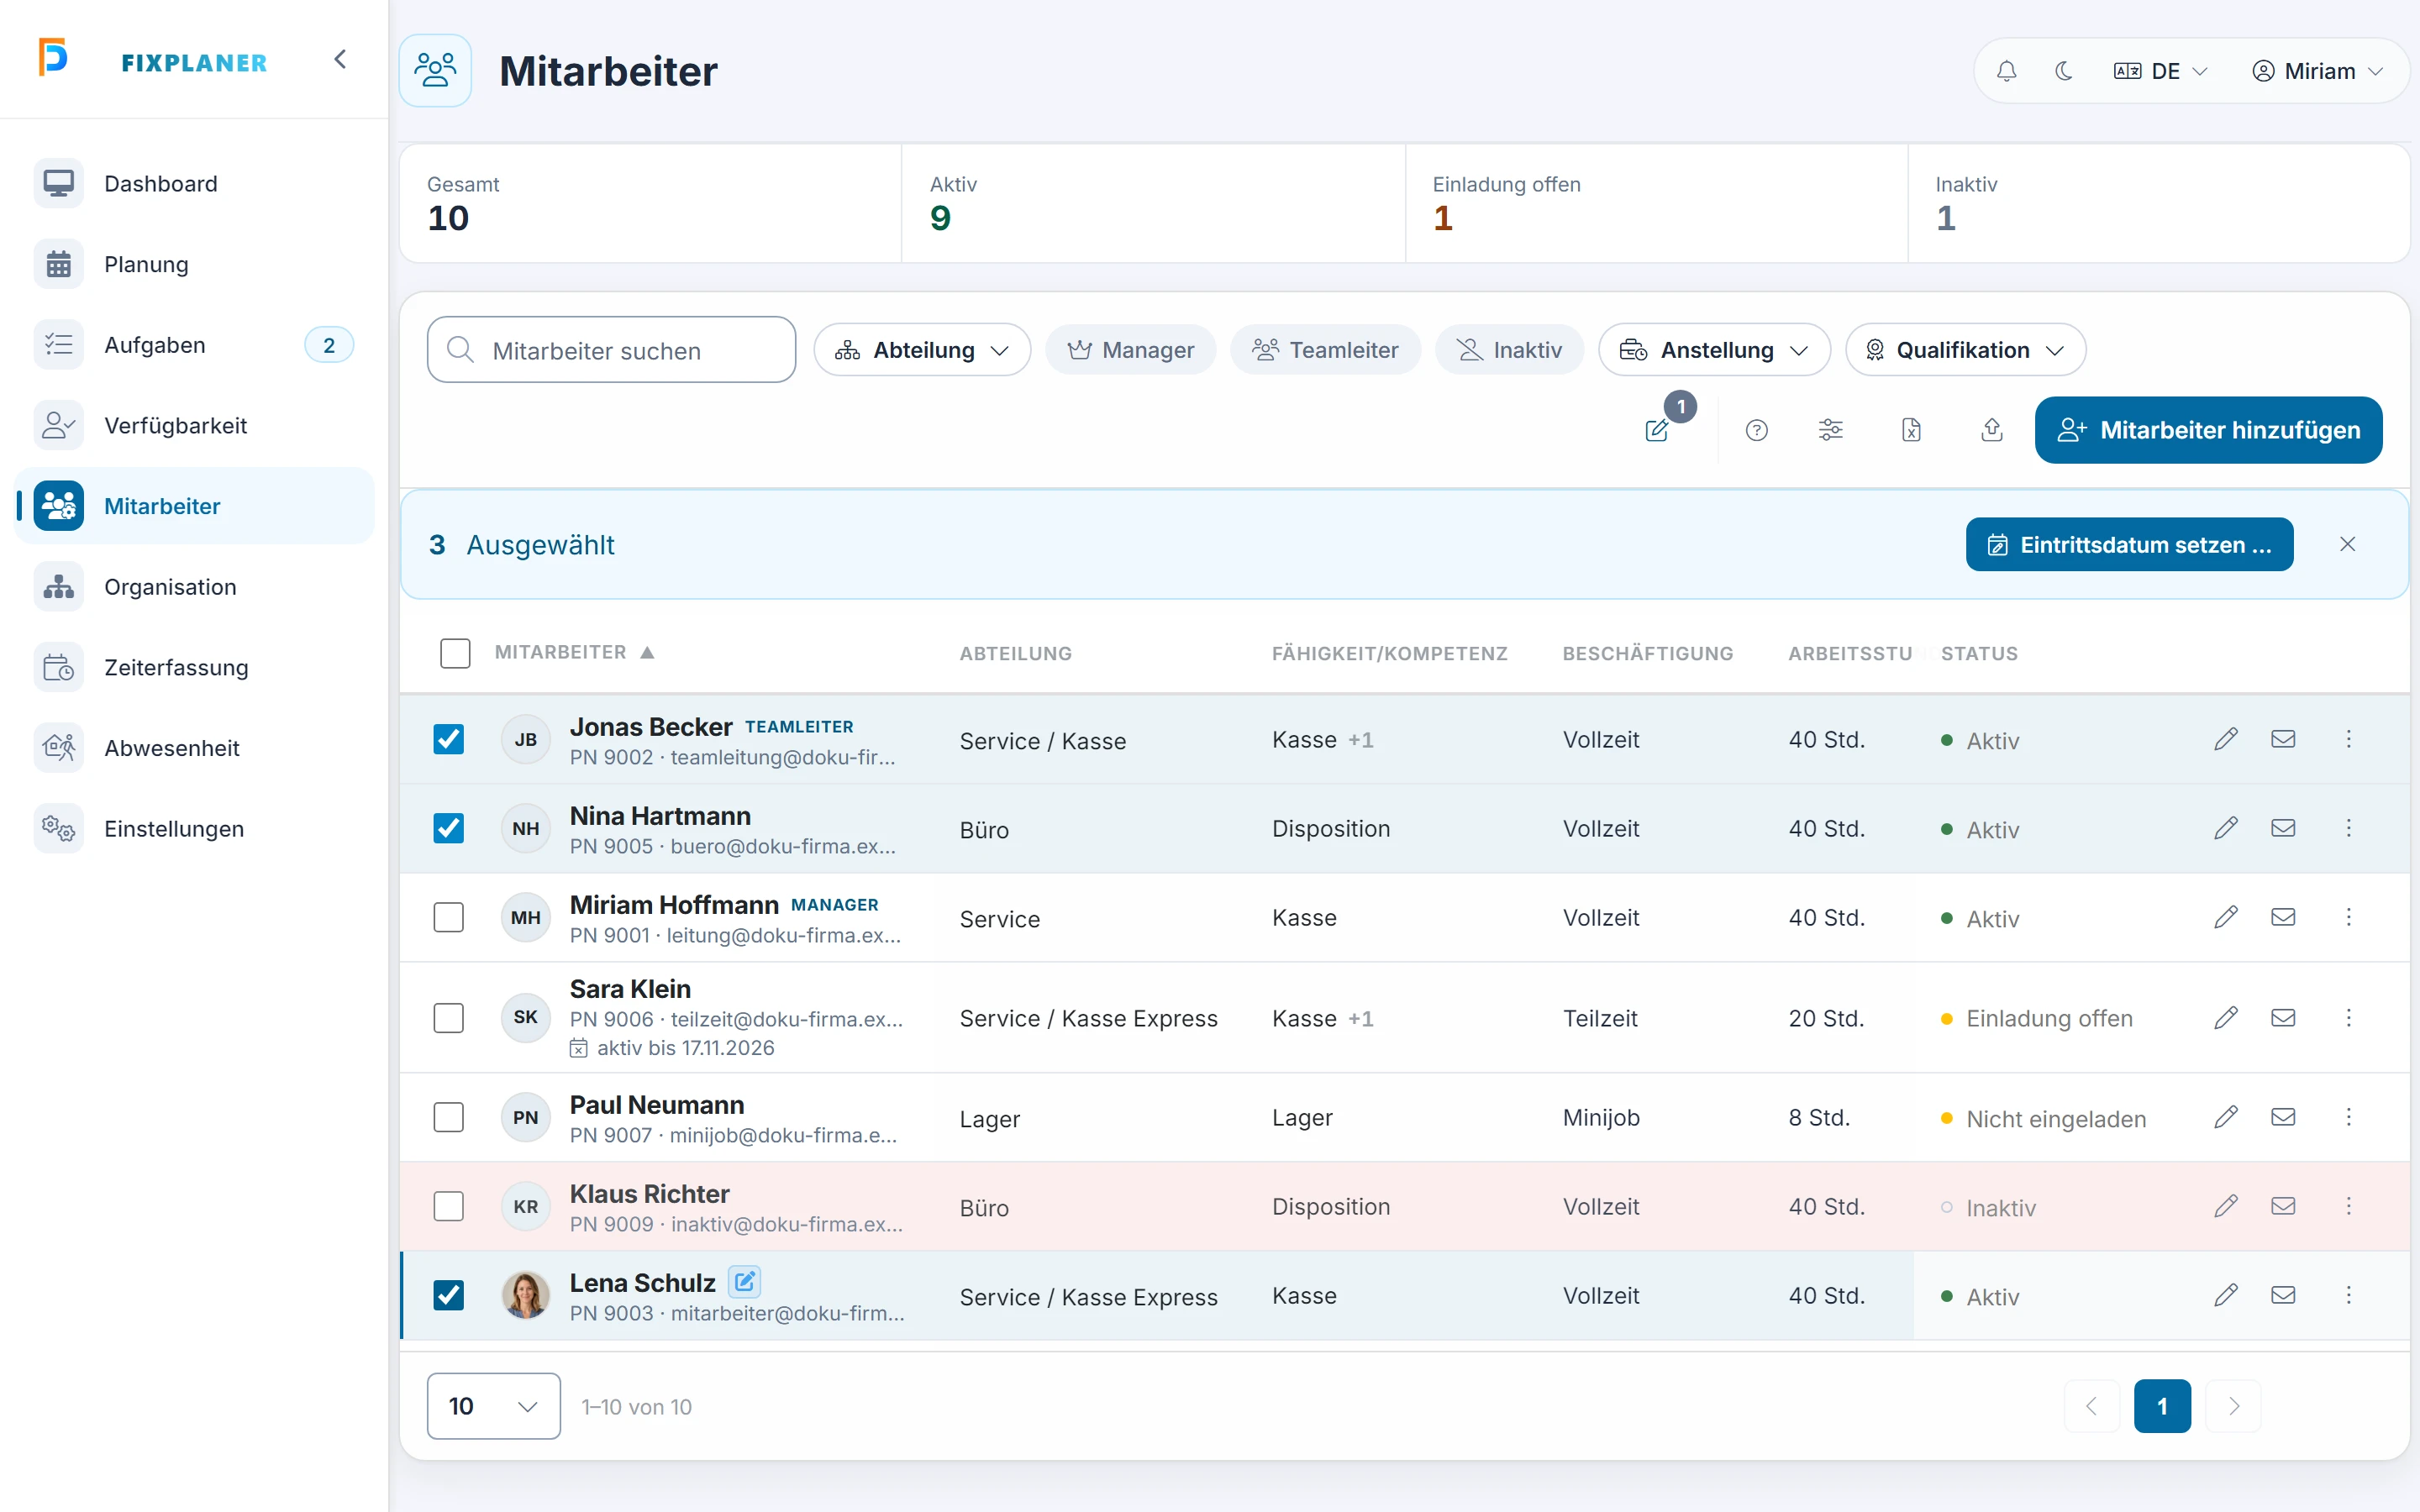Export employees to Excel file icon

1911,430
